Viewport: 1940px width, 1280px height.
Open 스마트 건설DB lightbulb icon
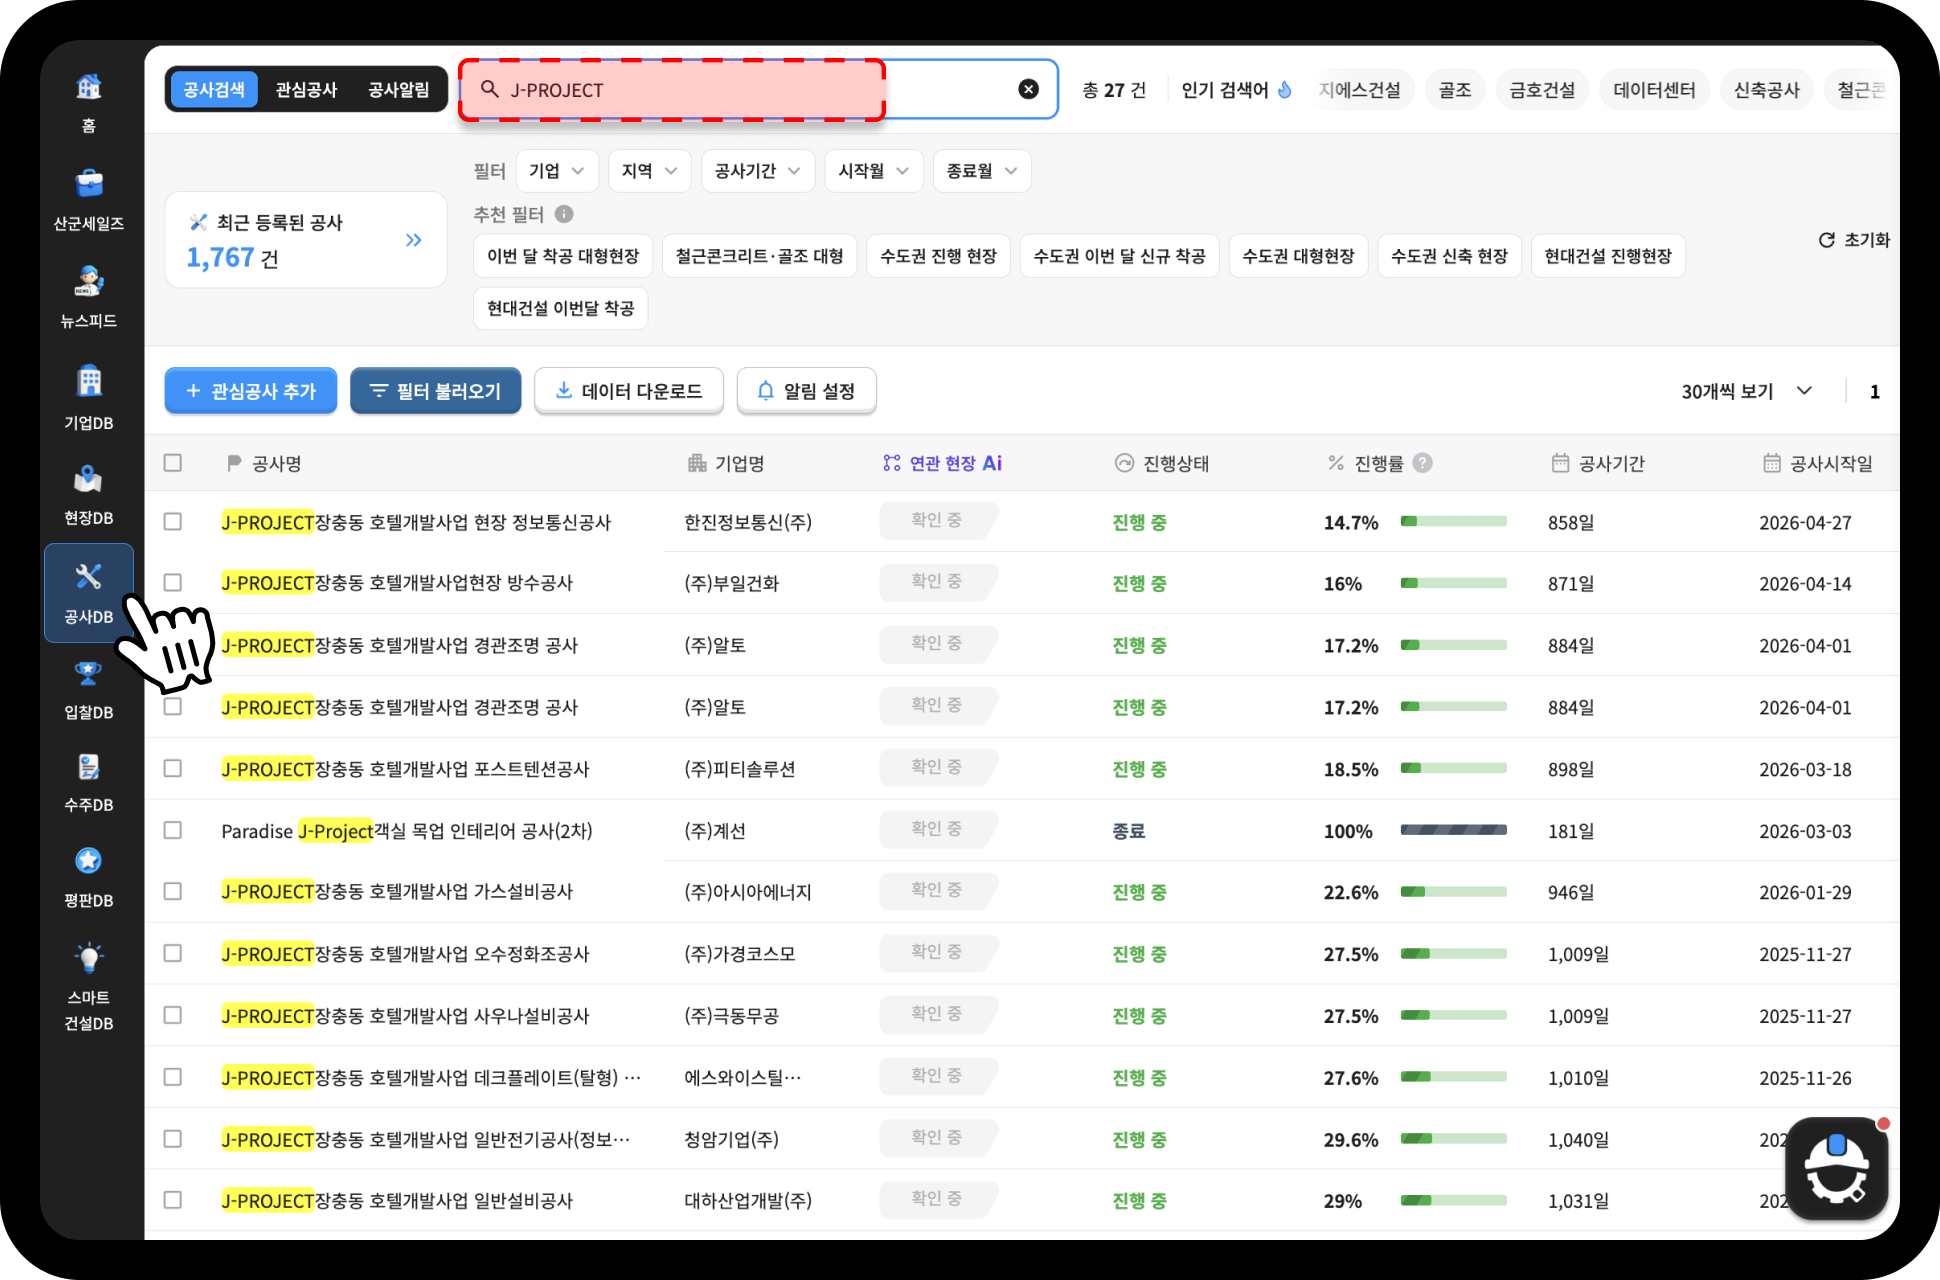point(89,958)
